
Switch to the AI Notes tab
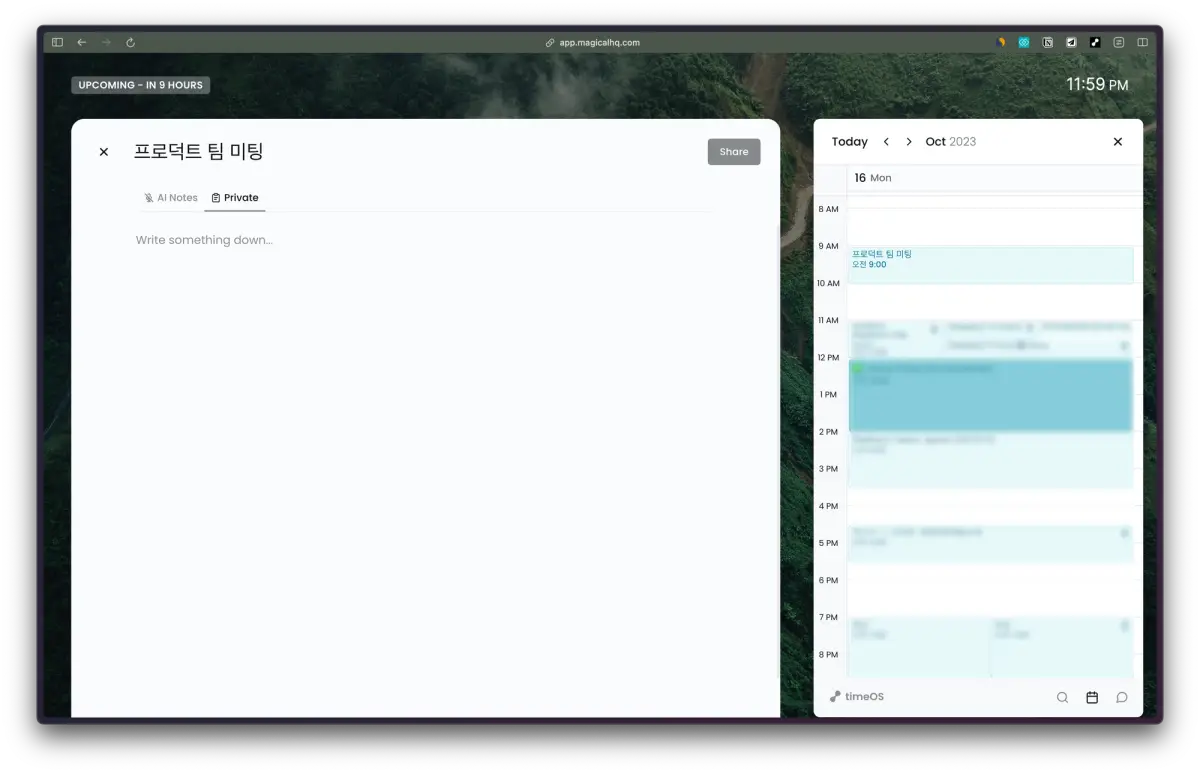171,198
